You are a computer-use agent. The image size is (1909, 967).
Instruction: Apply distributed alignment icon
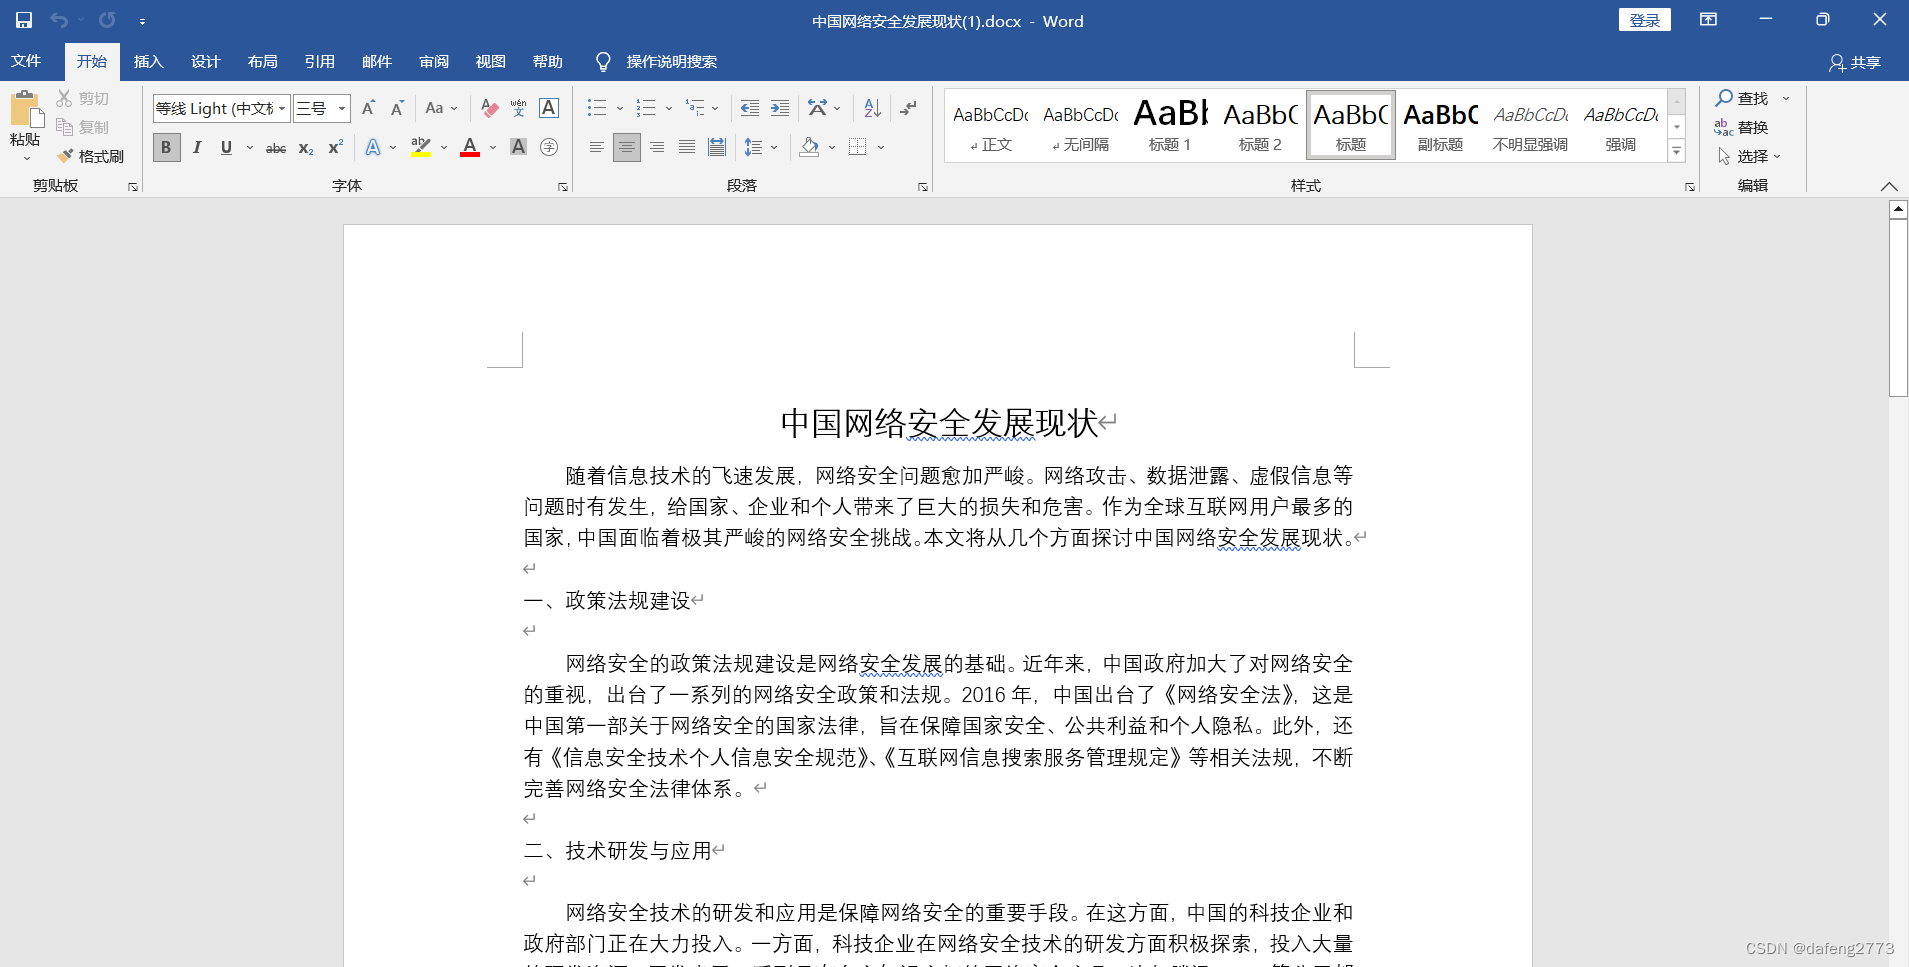[717, 147]
